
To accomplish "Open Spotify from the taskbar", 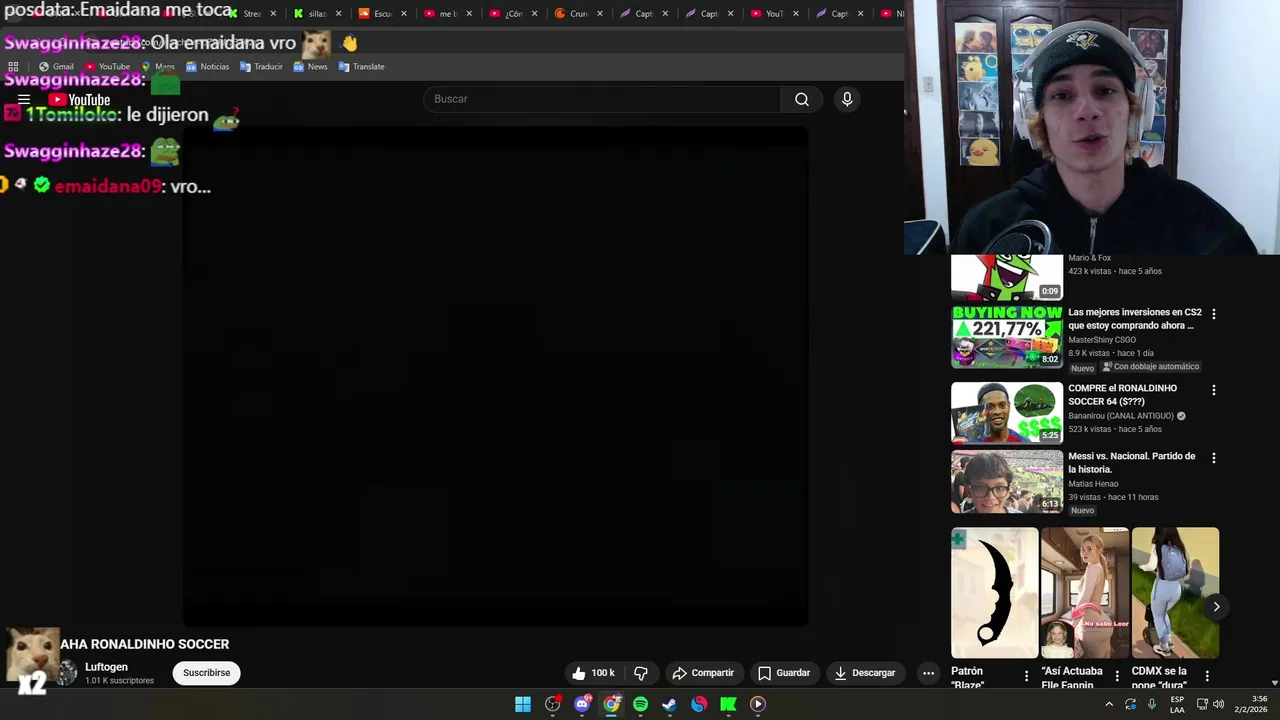I will click(640, 704).
